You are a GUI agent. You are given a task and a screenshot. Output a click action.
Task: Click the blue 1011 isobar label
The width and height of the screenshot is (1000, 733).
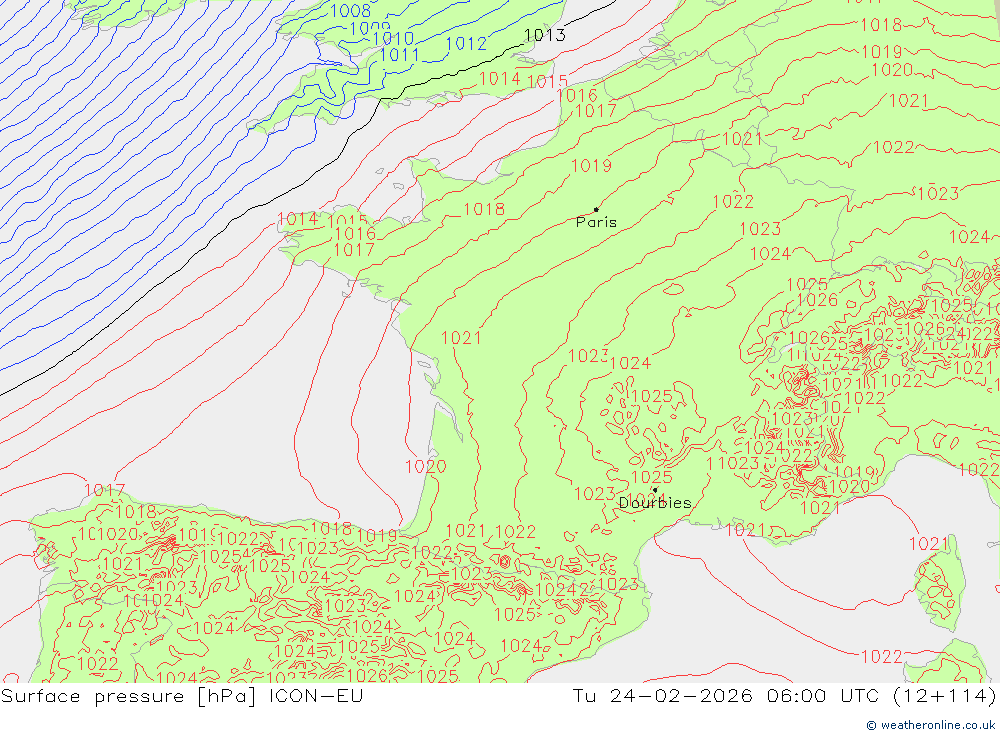coord(399,56)
